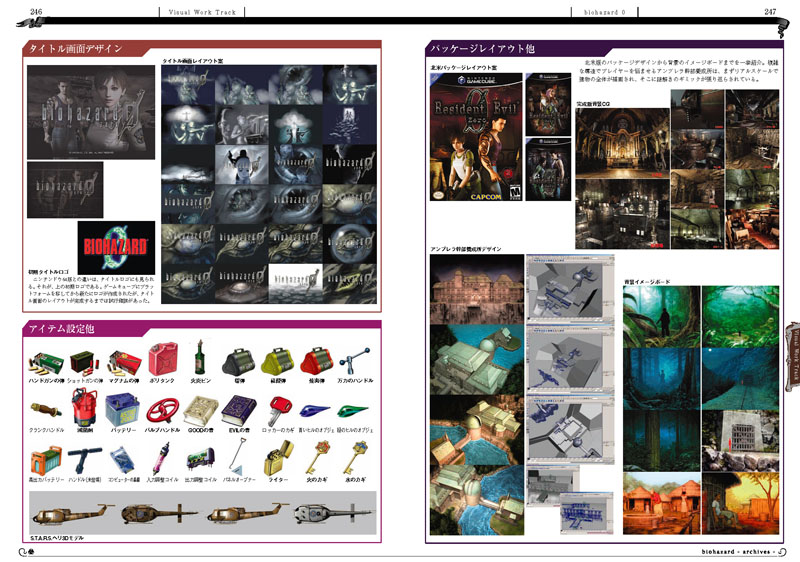Click the fire key with red crest

[x=317, y=457]
